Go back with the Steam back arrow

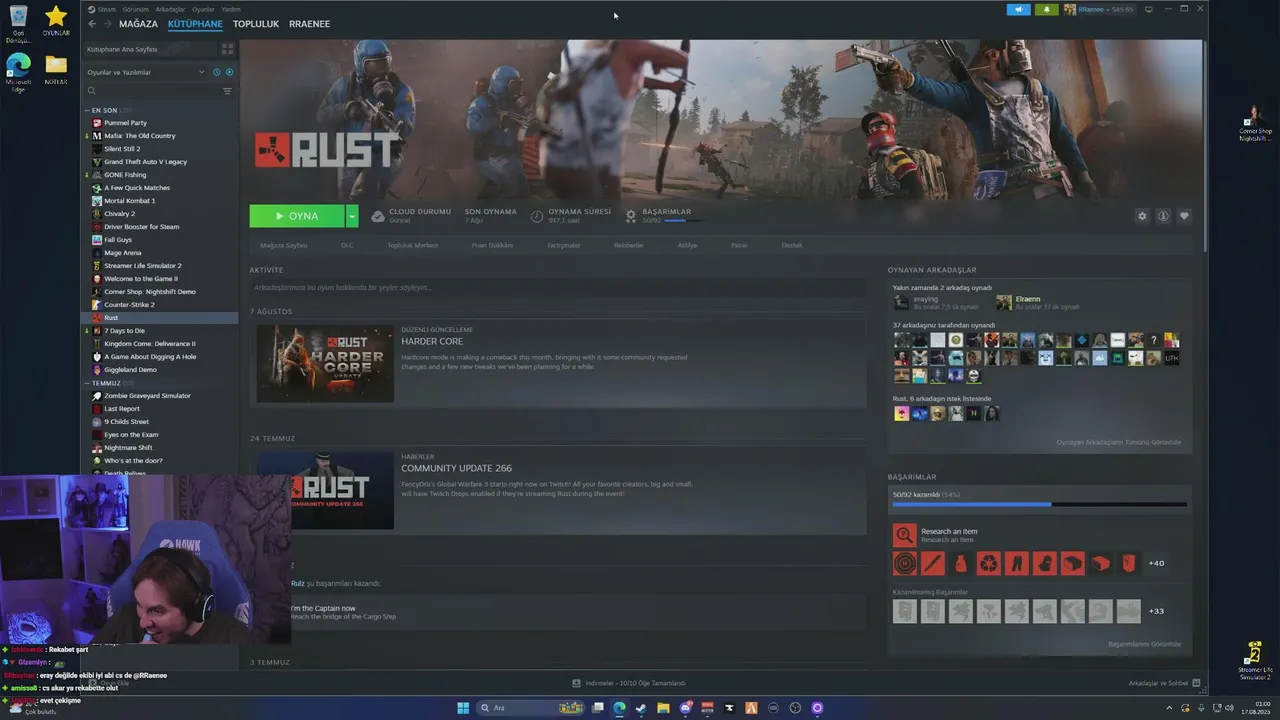click(92, 23)
